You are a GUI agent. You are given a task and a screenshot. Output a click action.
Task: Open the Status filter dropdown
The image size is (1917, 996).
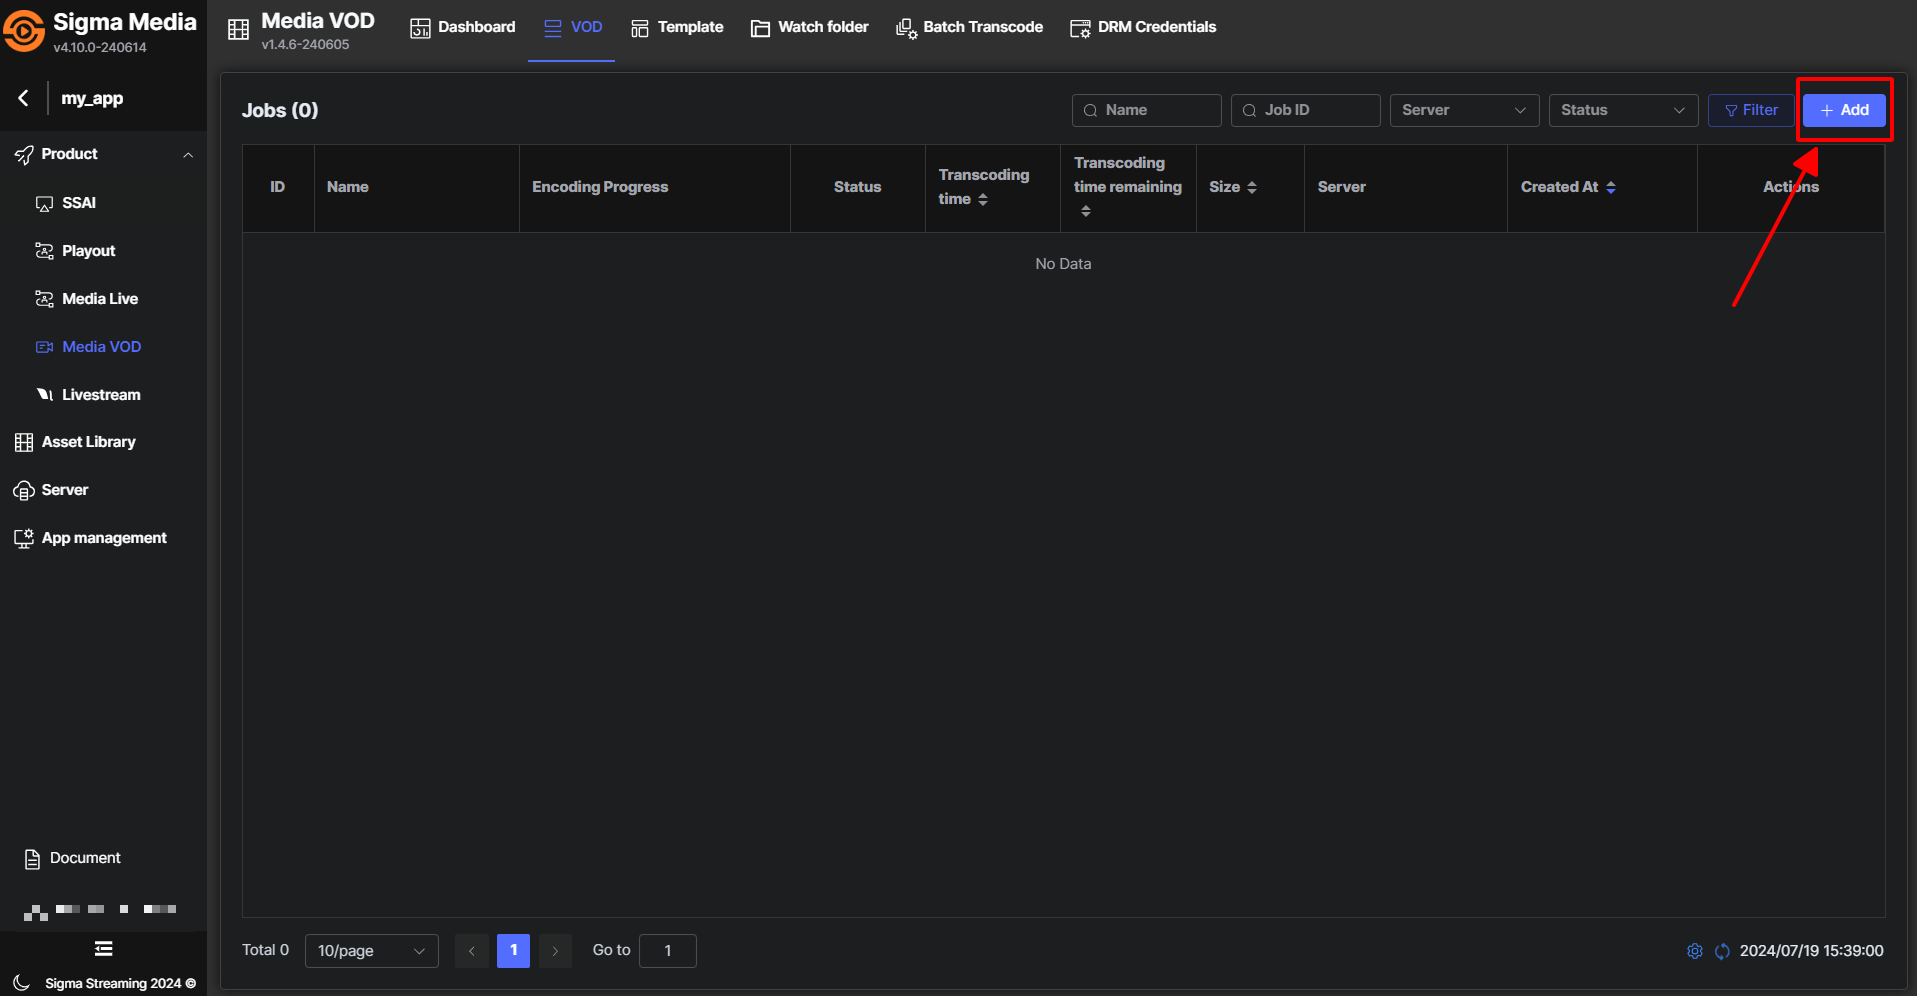[x=1622, y=110]
